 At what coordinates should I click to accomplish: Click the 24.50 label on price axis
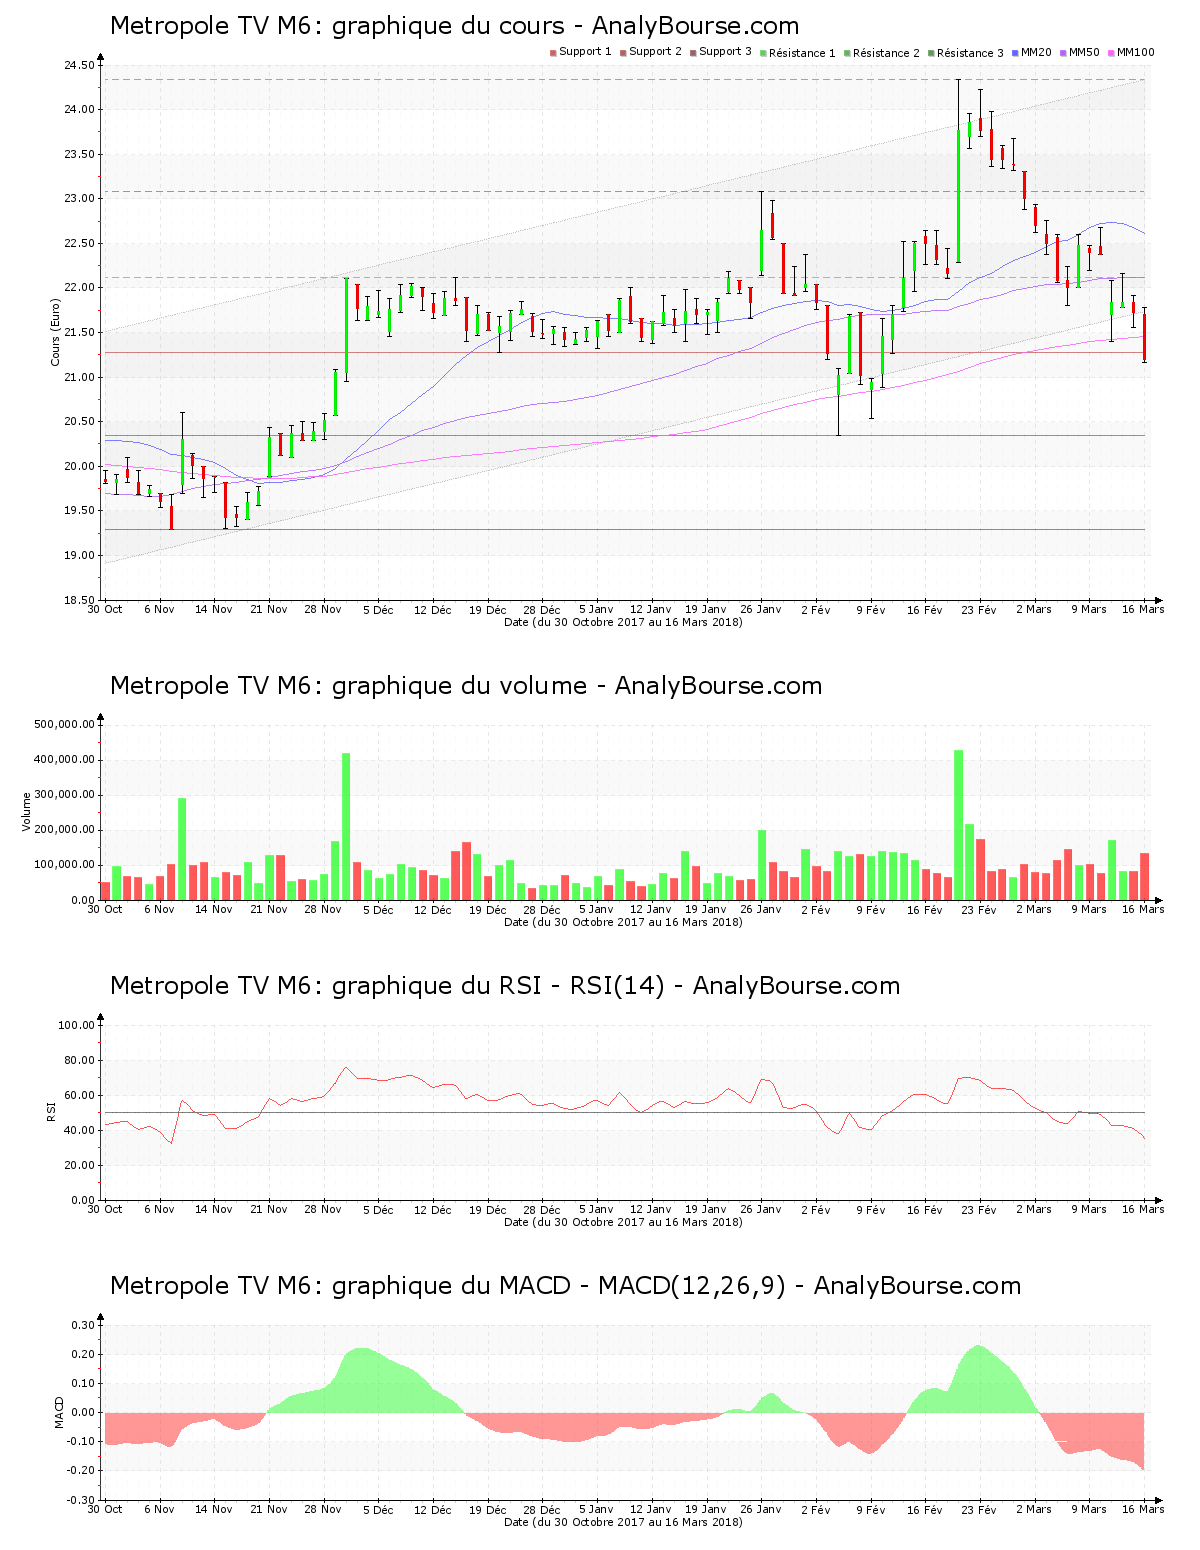click(x=79, y=66)
